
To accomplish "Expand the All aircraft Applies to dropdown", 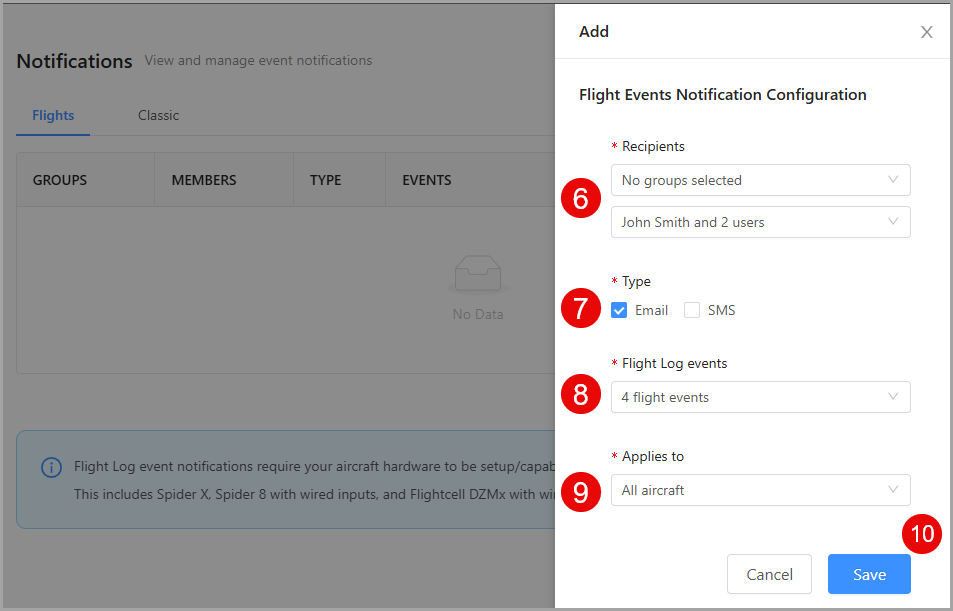I will [760, 490].
